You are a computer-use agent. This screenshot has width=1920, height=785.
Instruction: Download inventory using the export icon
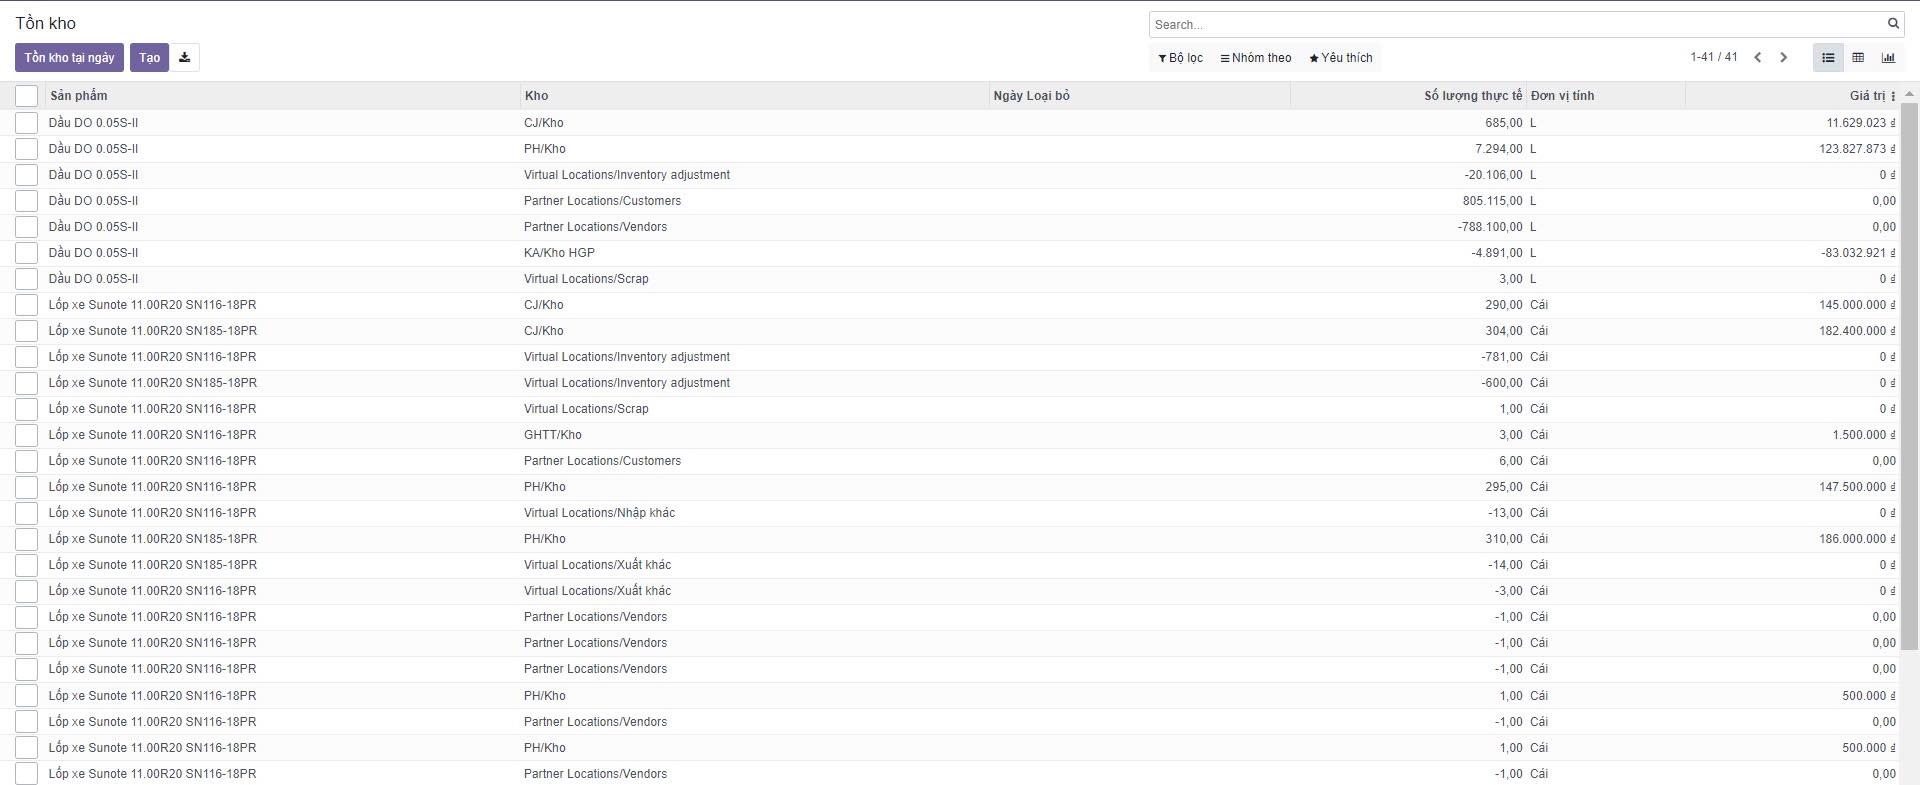pyautogui.click(x=184, y=58)
